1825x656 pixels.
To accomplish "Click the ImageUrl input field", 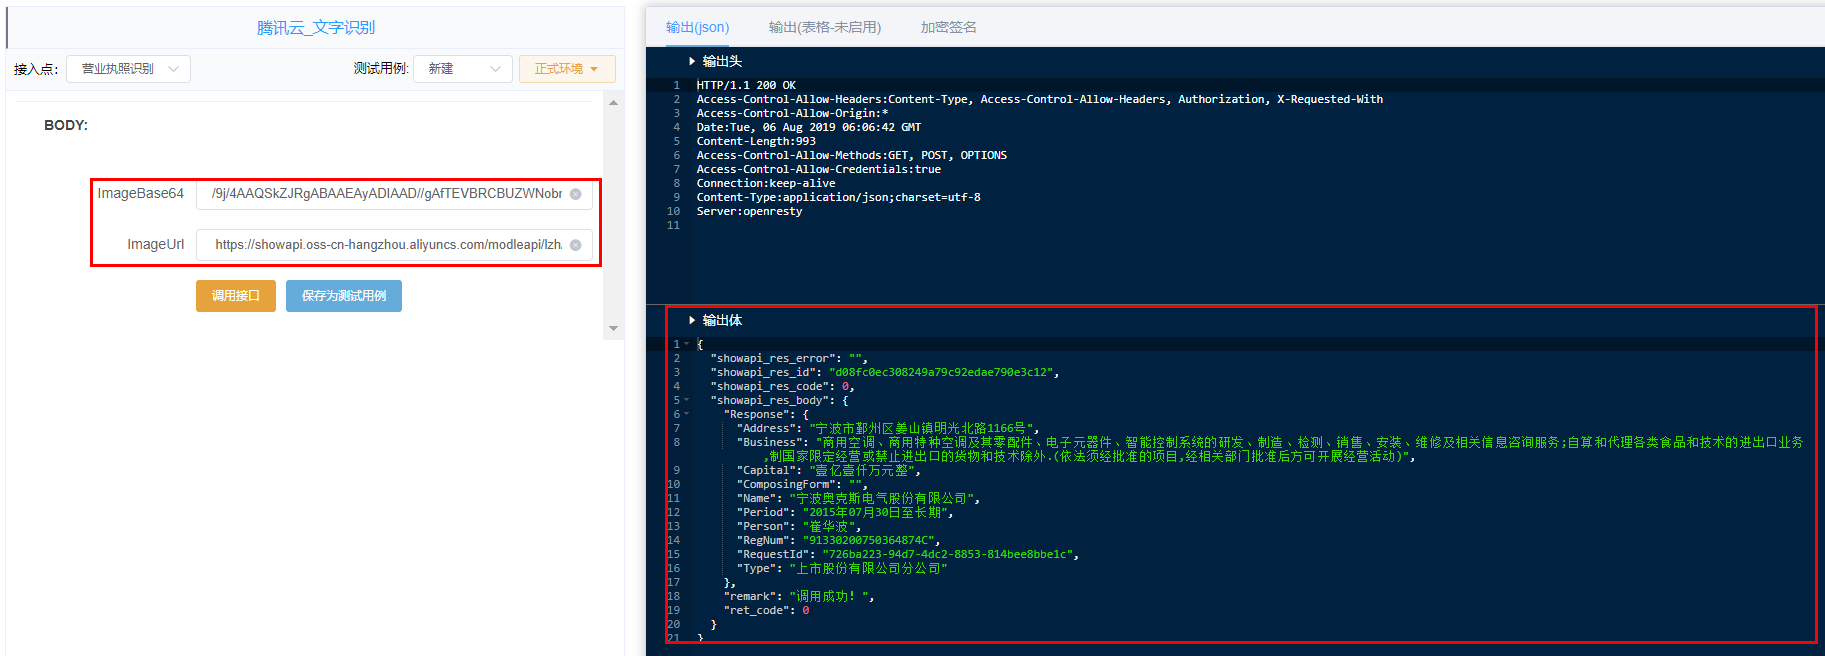I will (x=394, y=245).
